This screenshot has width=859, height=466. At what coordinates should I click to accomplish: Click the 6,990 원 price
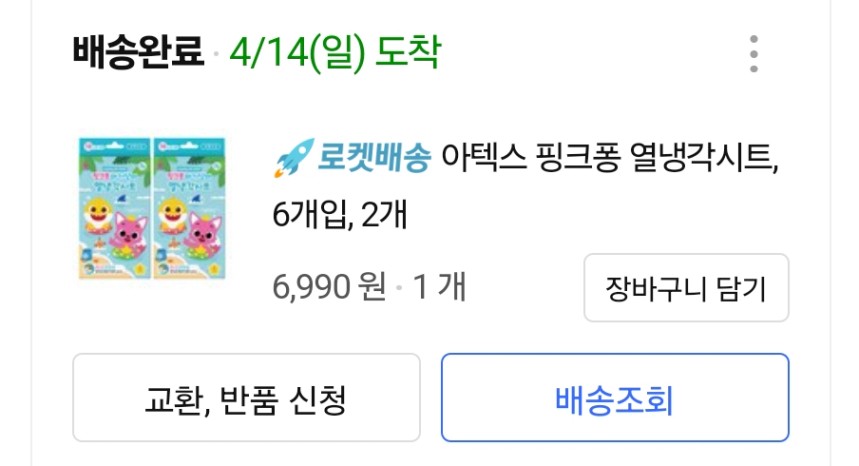click(329, 288)
